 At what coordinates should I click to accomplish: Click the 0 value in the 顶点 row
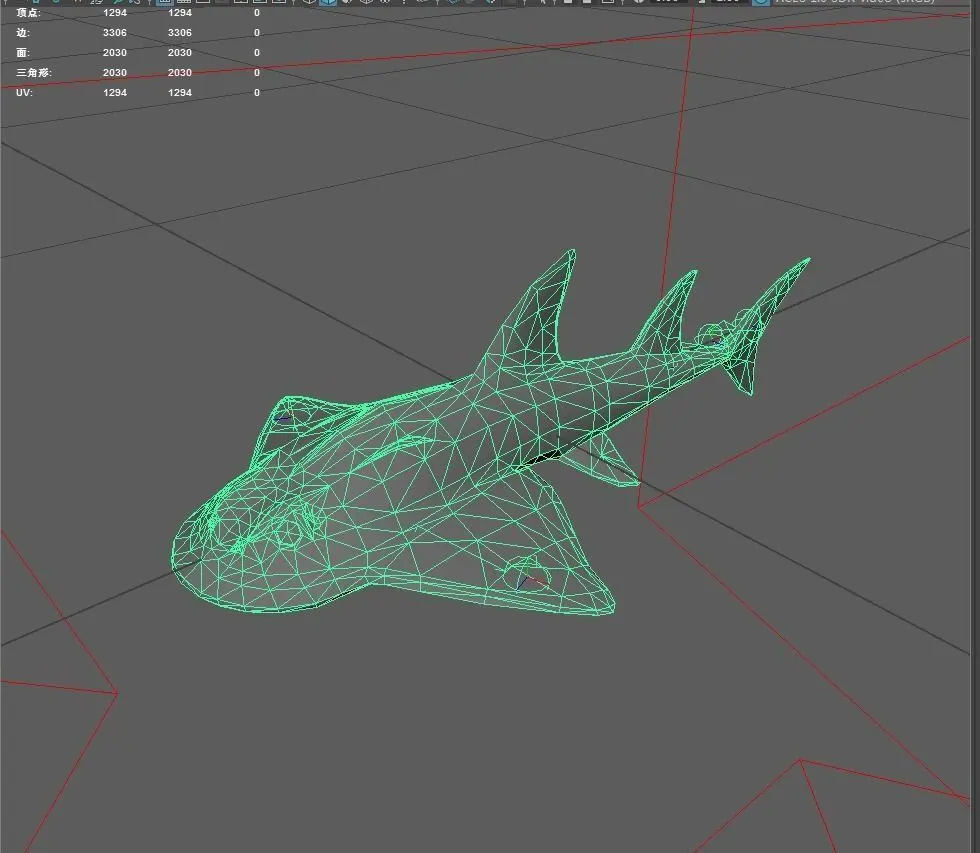pyautogui.click(x=257, y=12)
